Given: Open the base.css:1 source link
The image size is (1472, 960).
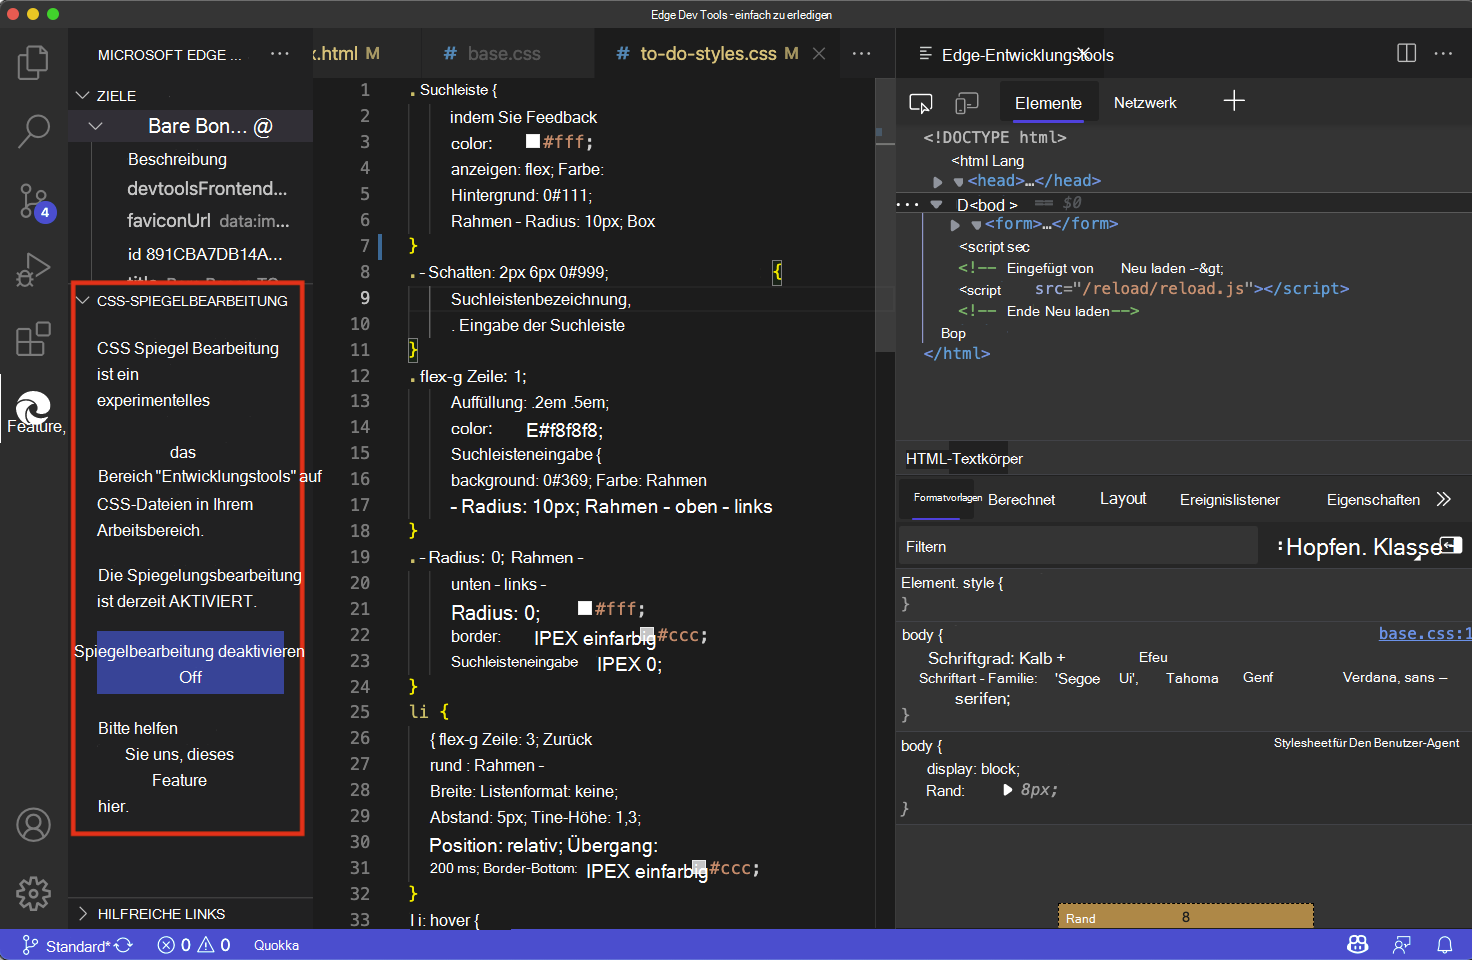Looking at the screenshot, I should point(1424,633).
